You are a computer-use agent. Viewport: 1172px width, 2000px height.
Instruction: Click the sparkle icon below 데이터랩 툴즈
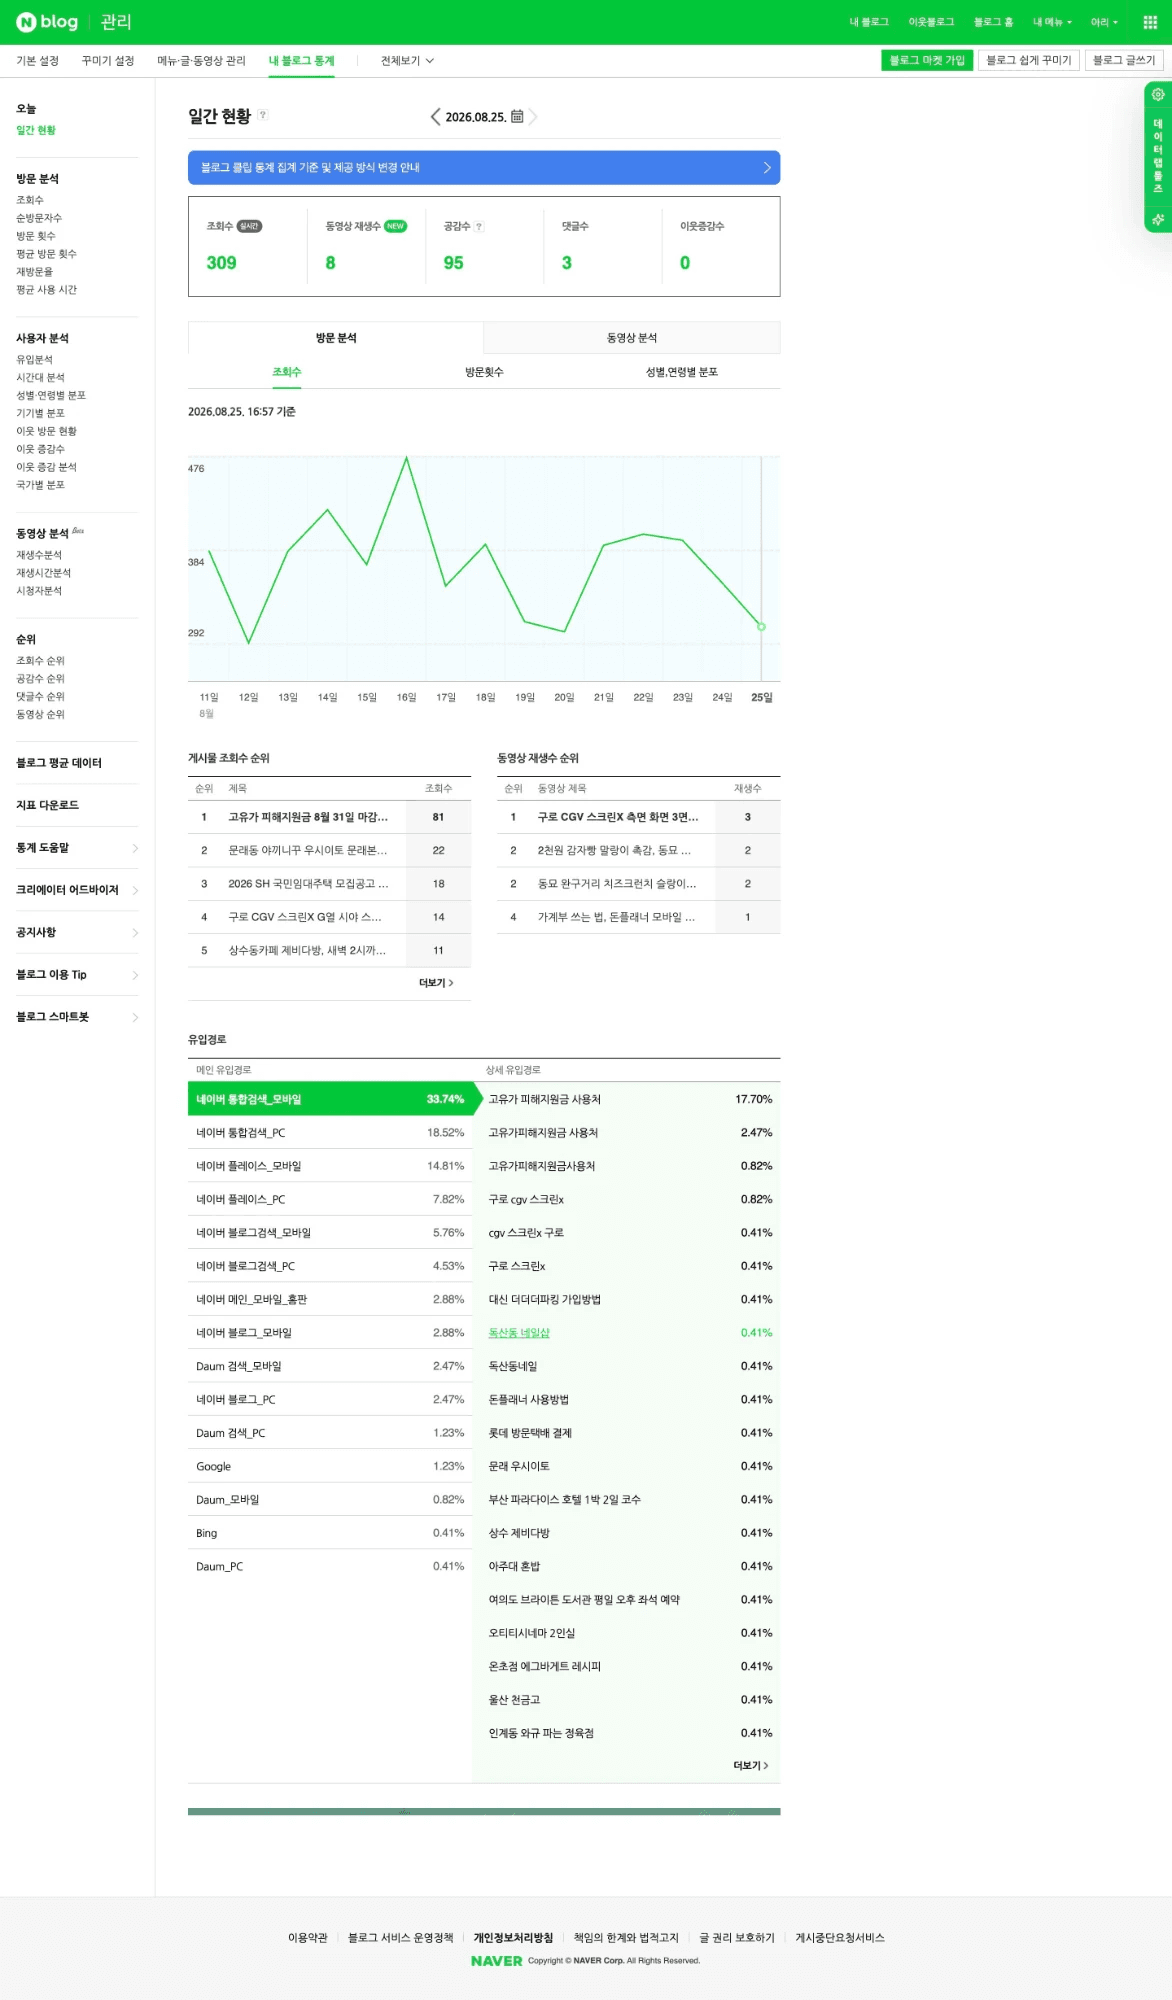click(x=1158, y=219)
